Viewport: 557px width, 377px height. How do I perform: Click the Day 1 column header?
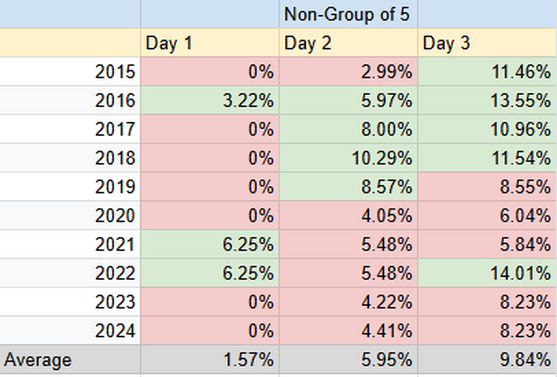tap(210, 43)
